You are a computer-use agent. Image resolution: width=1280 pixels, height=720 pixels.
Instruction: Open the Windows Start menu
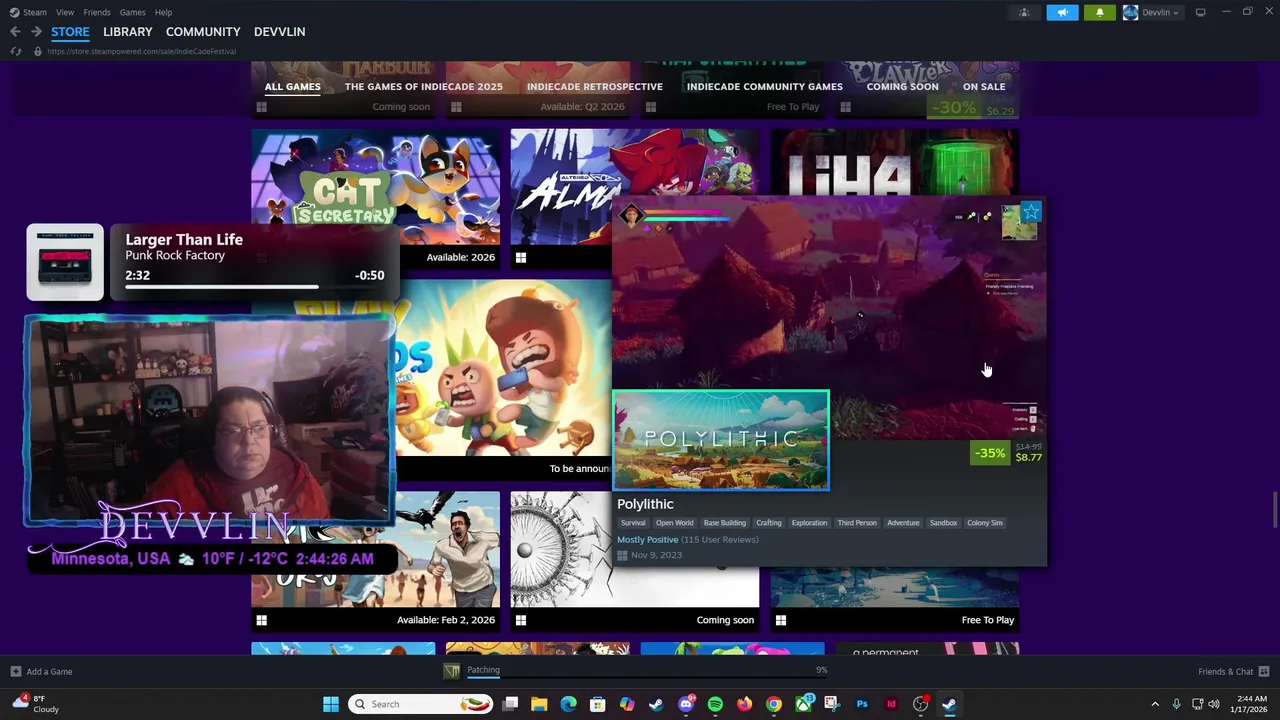[330, 704]
